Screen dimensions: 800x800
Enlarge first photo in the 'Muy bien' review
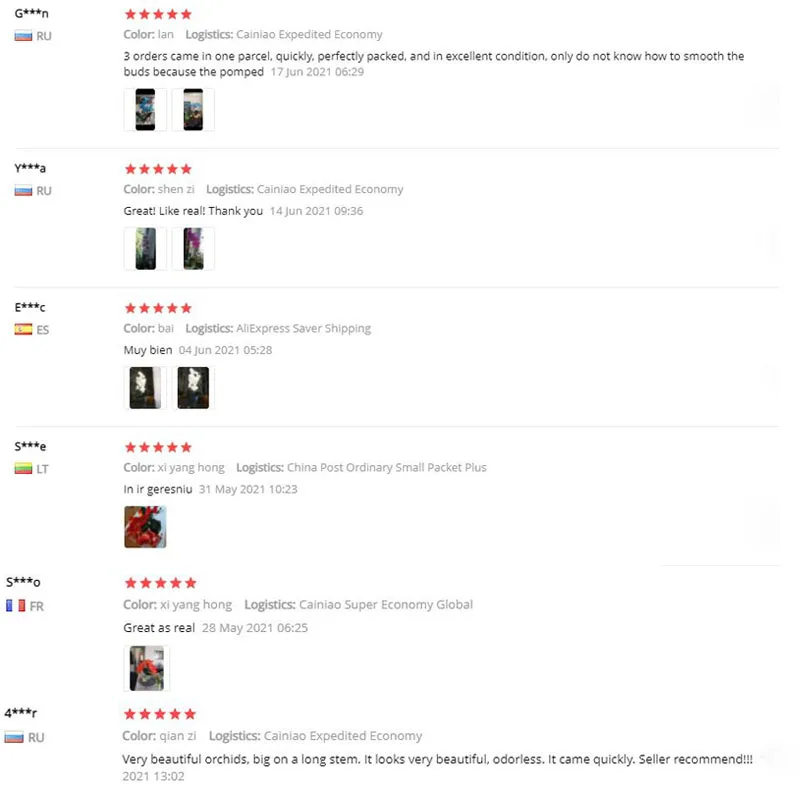coord(145,387)
